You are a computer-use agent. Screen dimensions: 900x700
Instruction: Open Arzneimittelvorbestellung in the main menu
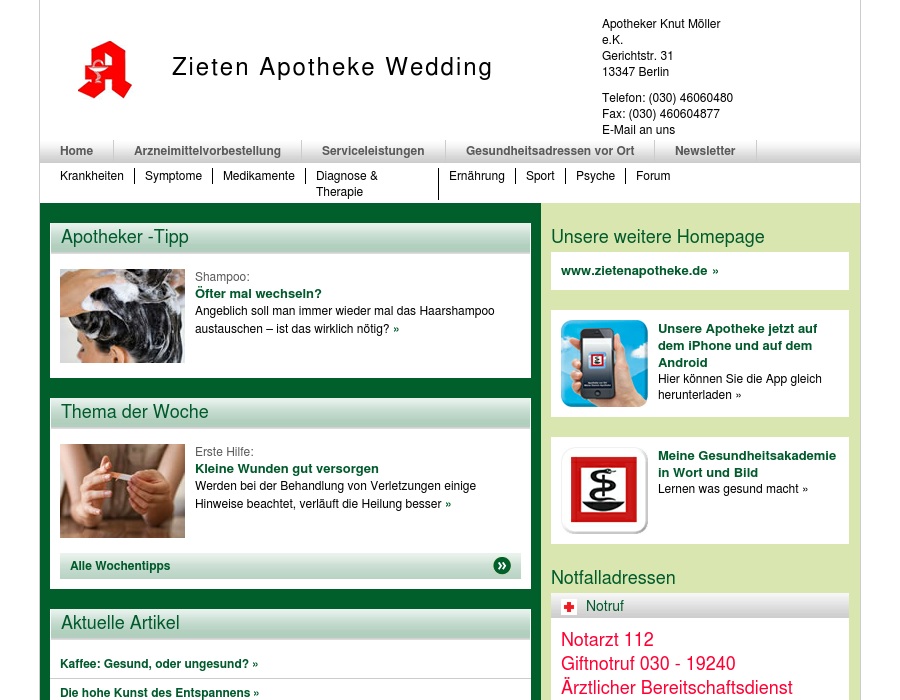[207, 151]
